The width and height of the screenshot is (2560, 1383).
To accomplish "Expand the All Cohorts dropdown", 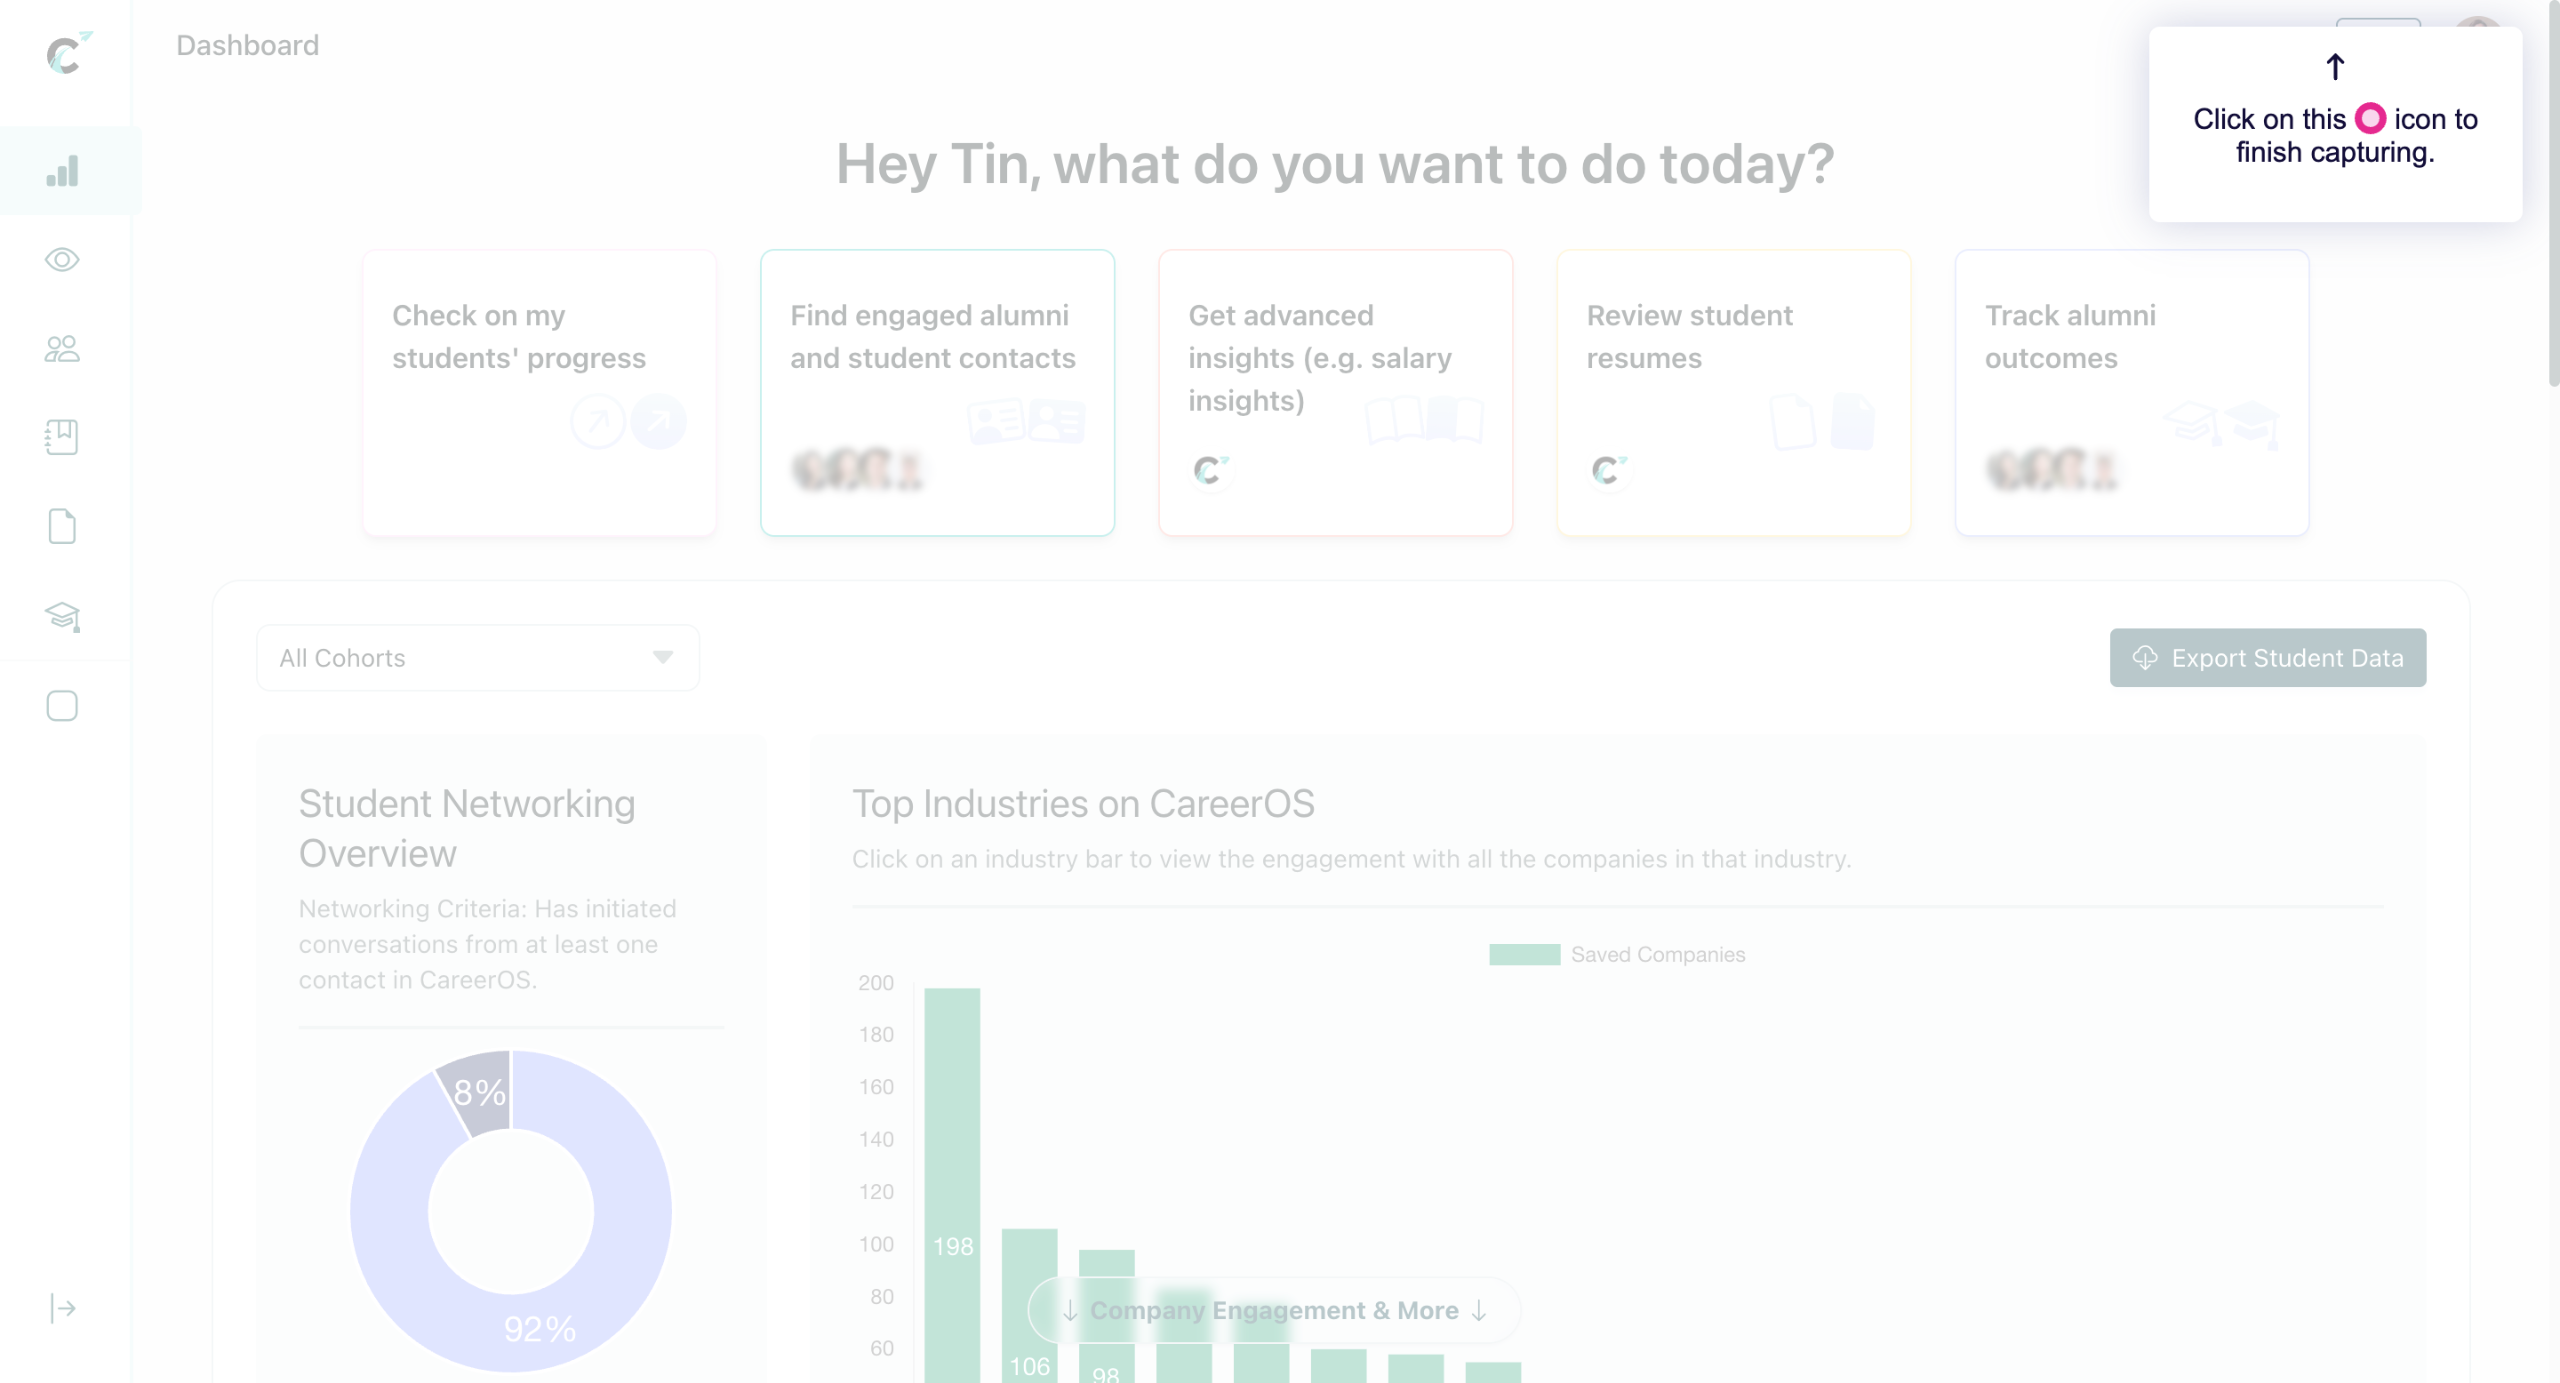I will [x=477, y=658].
